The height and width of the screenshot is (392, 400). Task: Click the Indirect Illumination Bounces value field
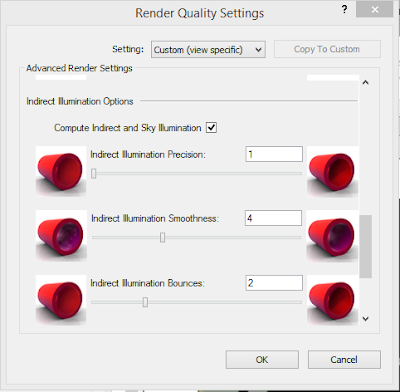tap(274, 283)
